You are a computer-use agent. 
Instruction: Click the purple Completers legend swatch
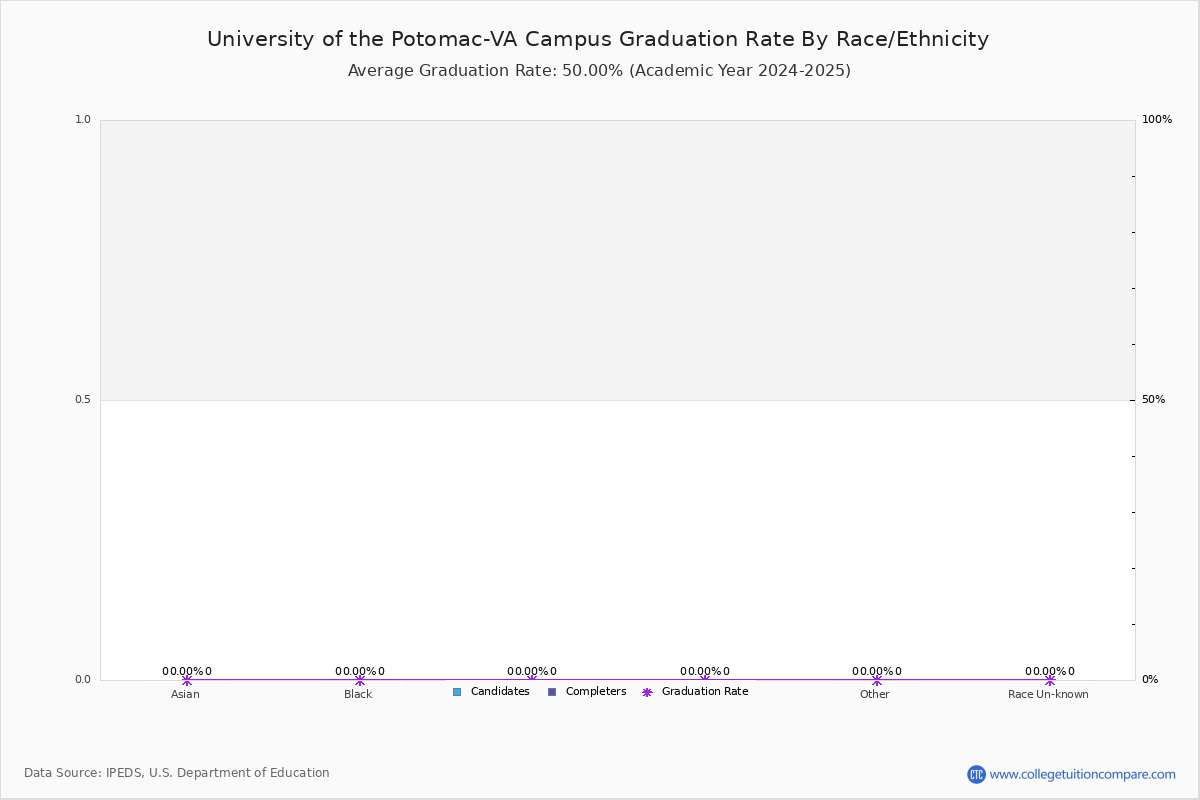[x=552, y=692]
